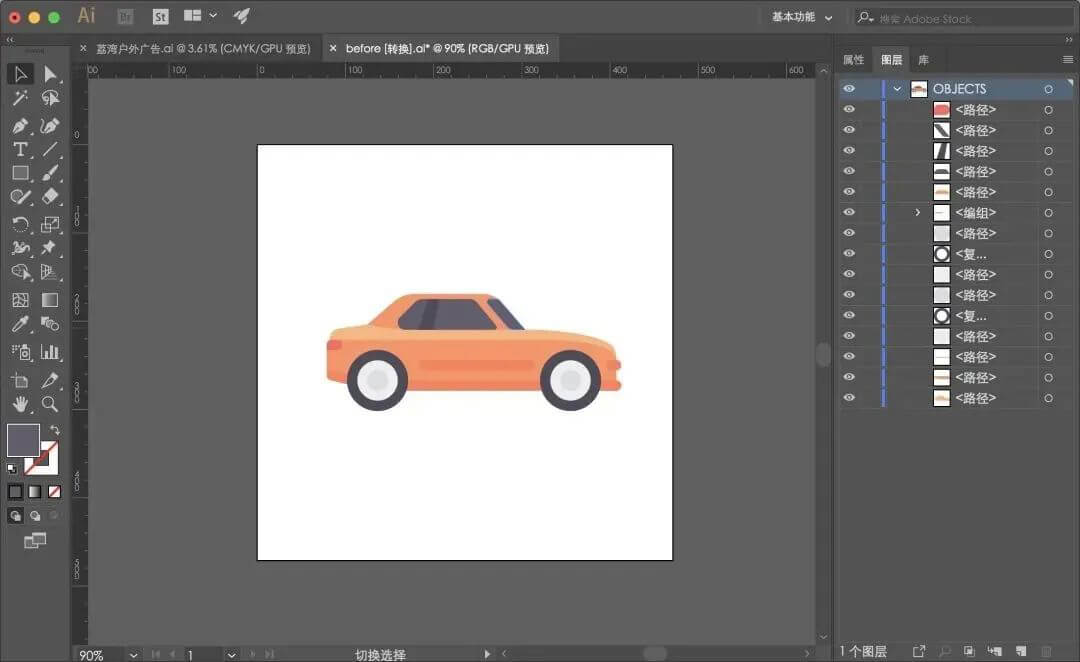Open the 基本功能 workspace dropdown
This screenshot has width=1080, height=662.
pos(801,17)
